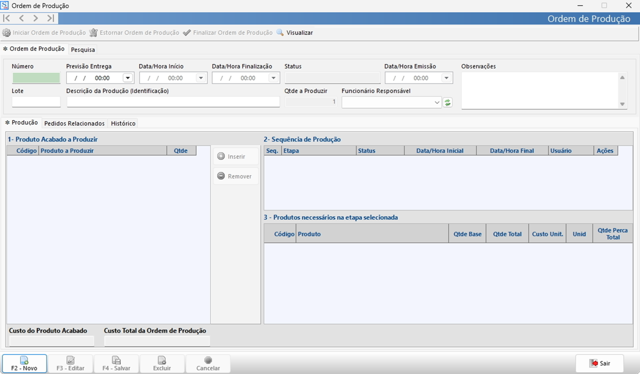Minimize the Ordem de Produção window

click(x=580, y=5)
